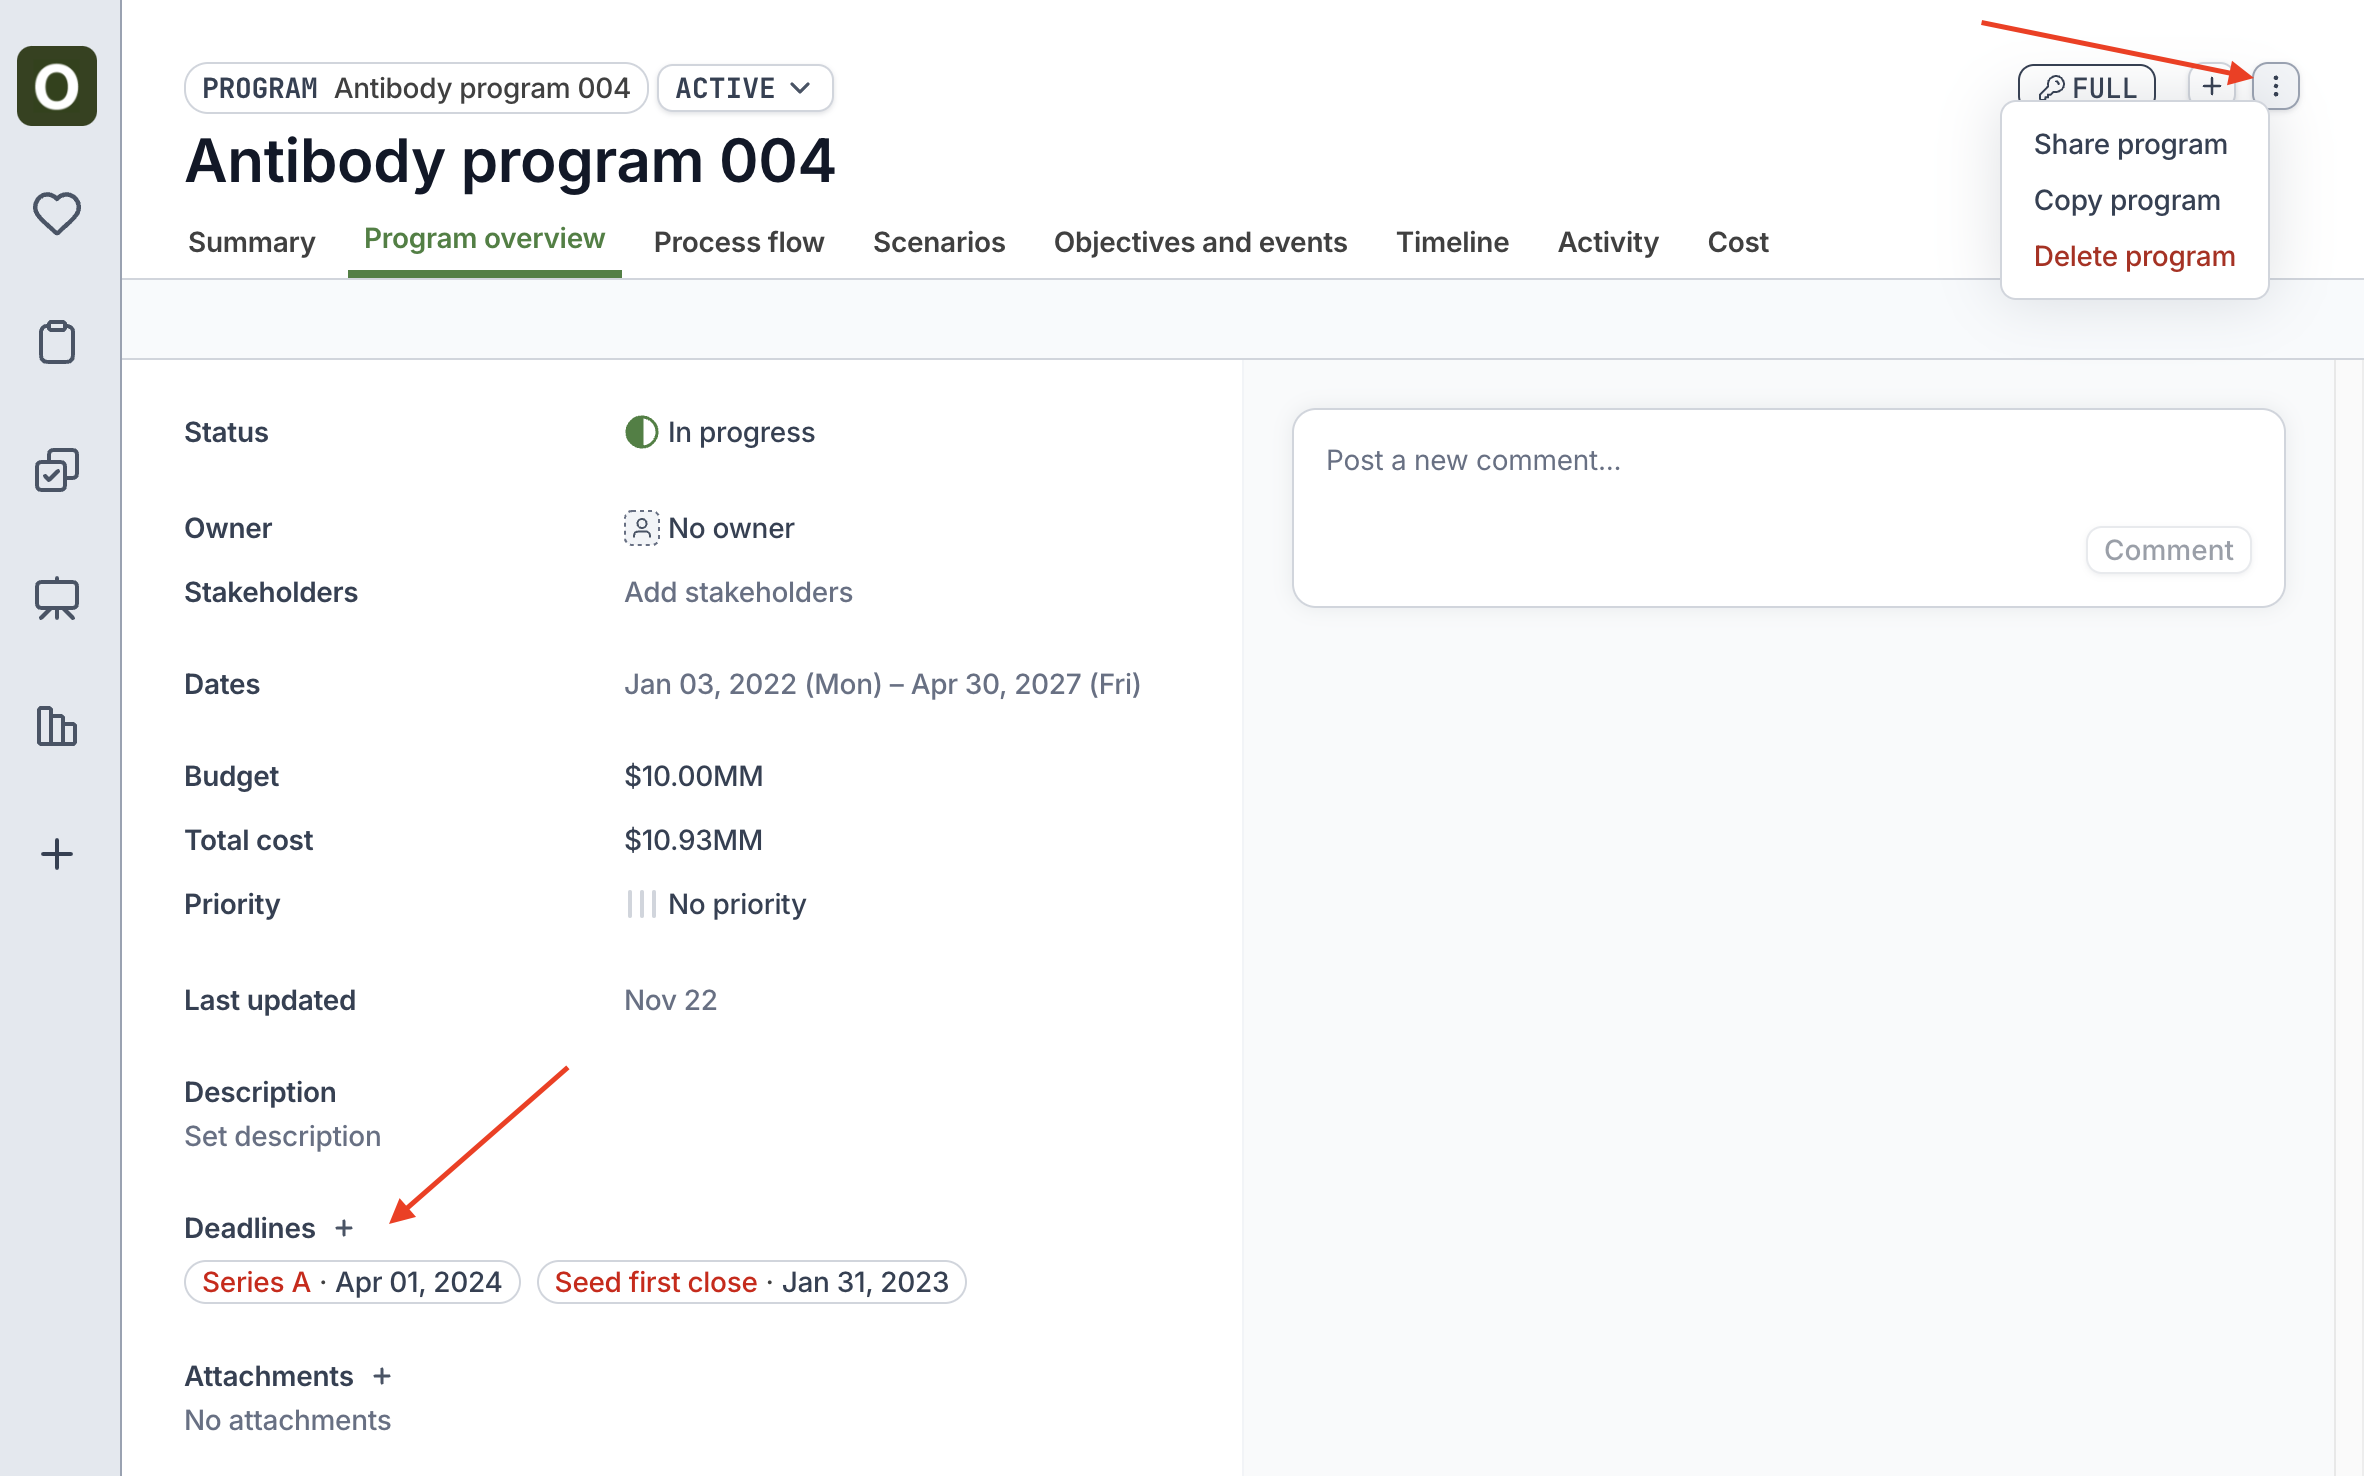
Task: Open the bar chart sidebar icon
Action: tap(57, 726)
